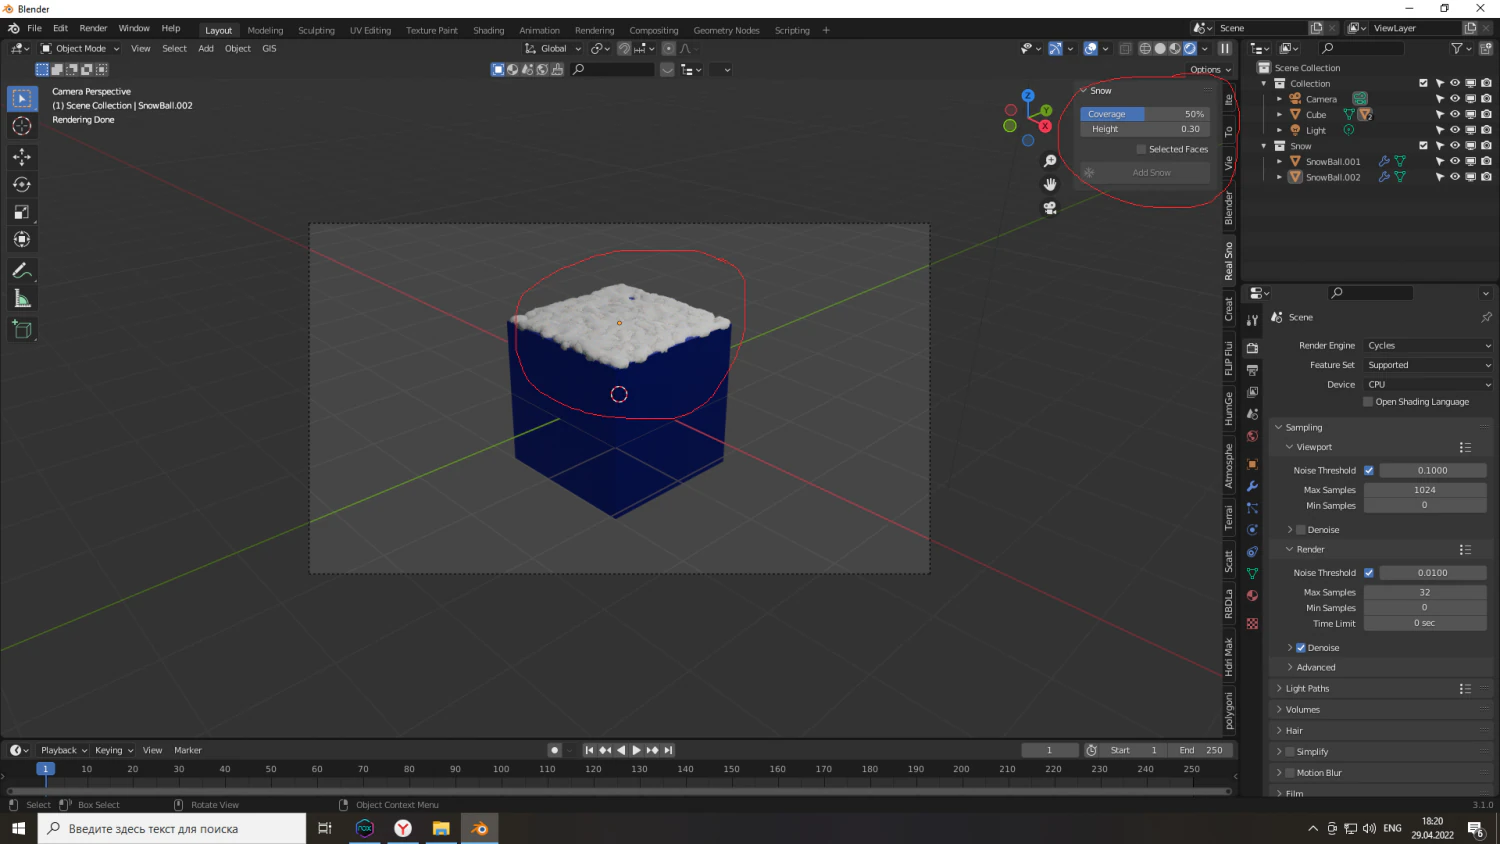The width and height of the screenshot is (1500, 844).
Task: Hide Cube object with eye icon
Action: click(1455, 115)
